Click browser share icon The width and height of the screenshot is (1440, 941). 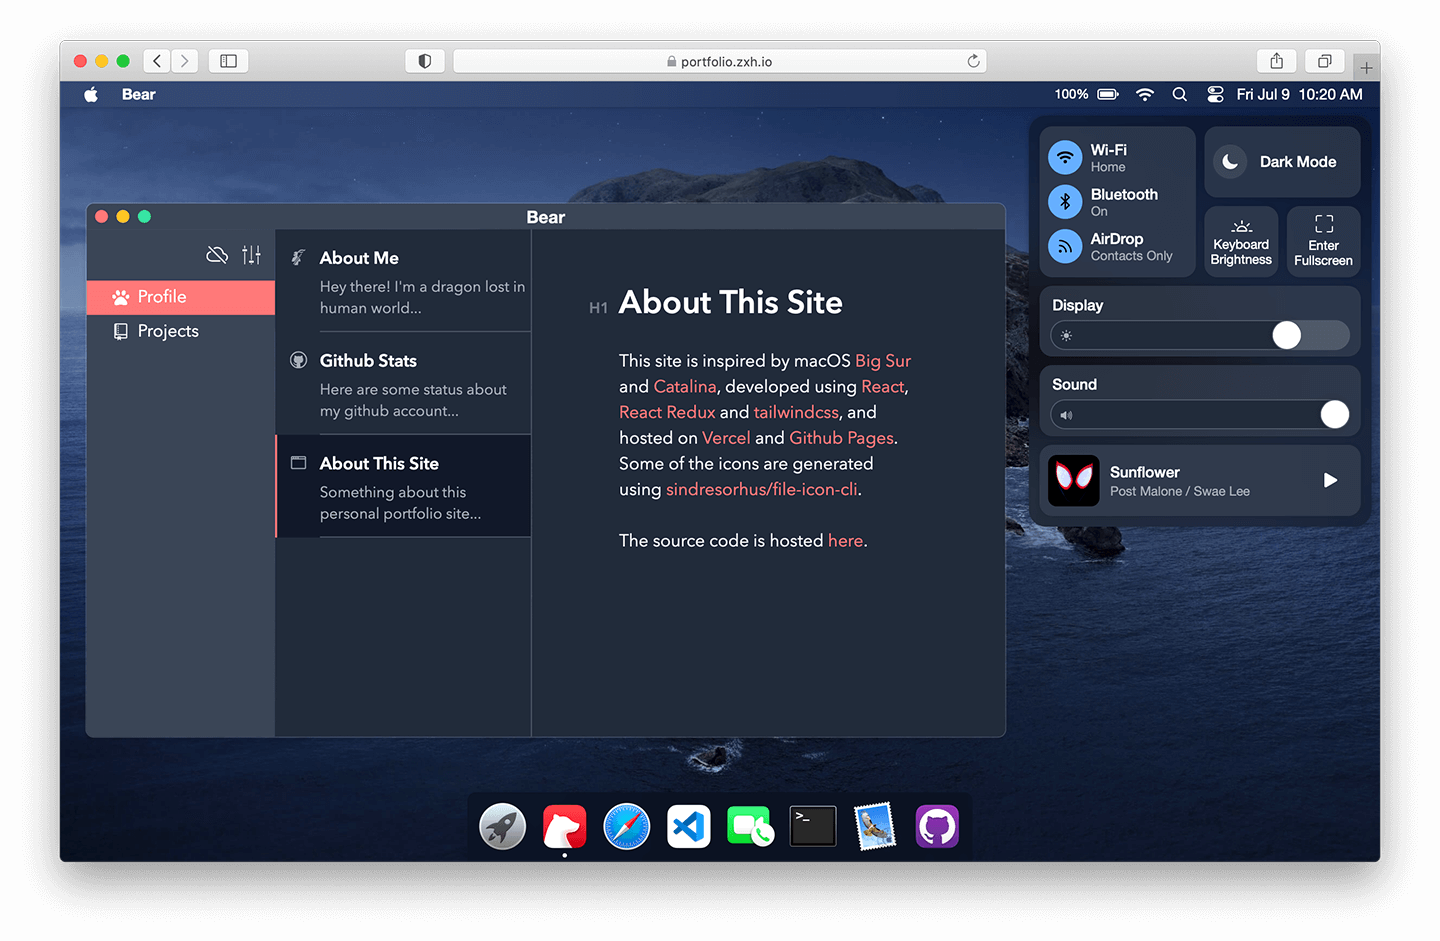1277,61
